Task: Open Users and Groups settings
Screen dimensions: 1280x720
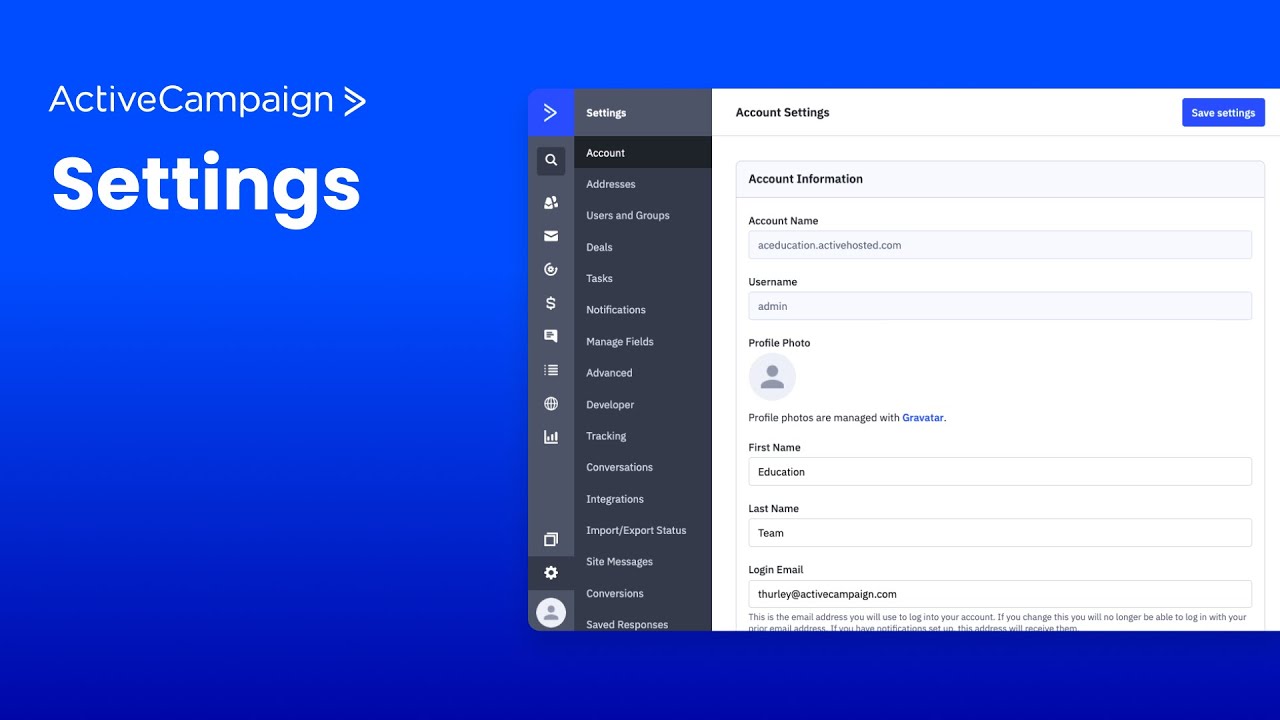Action: point(643,216)
